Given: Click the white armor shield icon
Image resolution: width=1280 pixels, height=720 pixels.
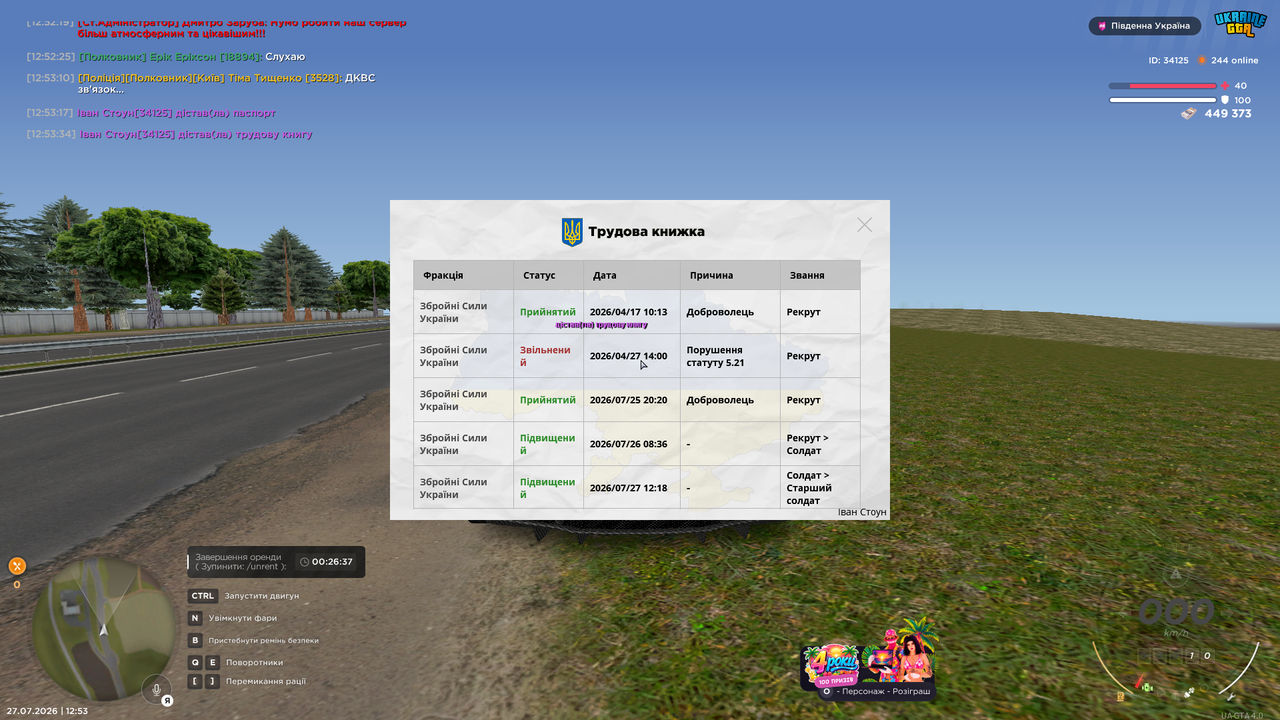Looking at the screenshot, I should click(x=1225, y=100).
